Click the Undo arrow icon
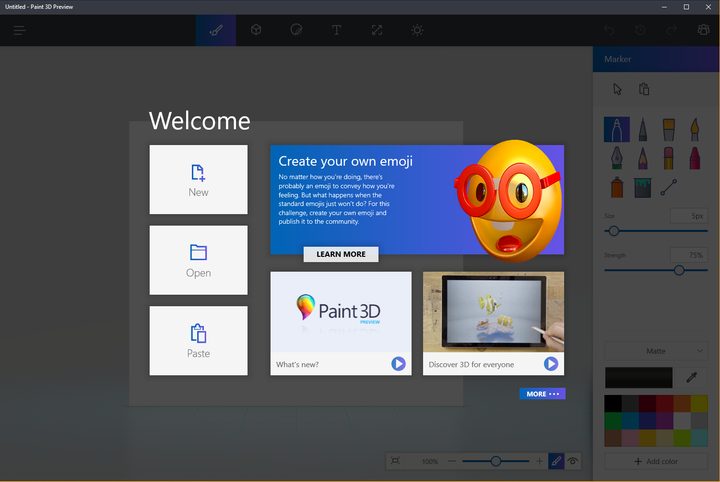Screen dimensions: 720x482 [x=609, y=30]
